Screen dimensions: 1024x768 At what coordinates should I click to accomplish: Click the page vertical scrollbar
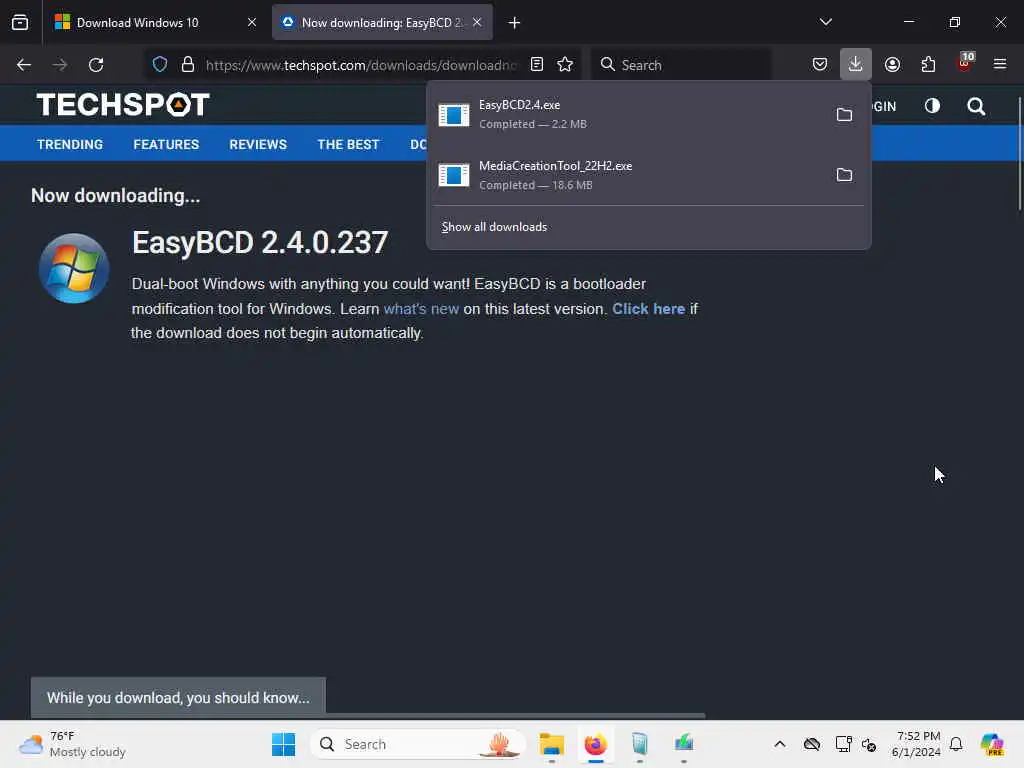tap(1019, 153)
